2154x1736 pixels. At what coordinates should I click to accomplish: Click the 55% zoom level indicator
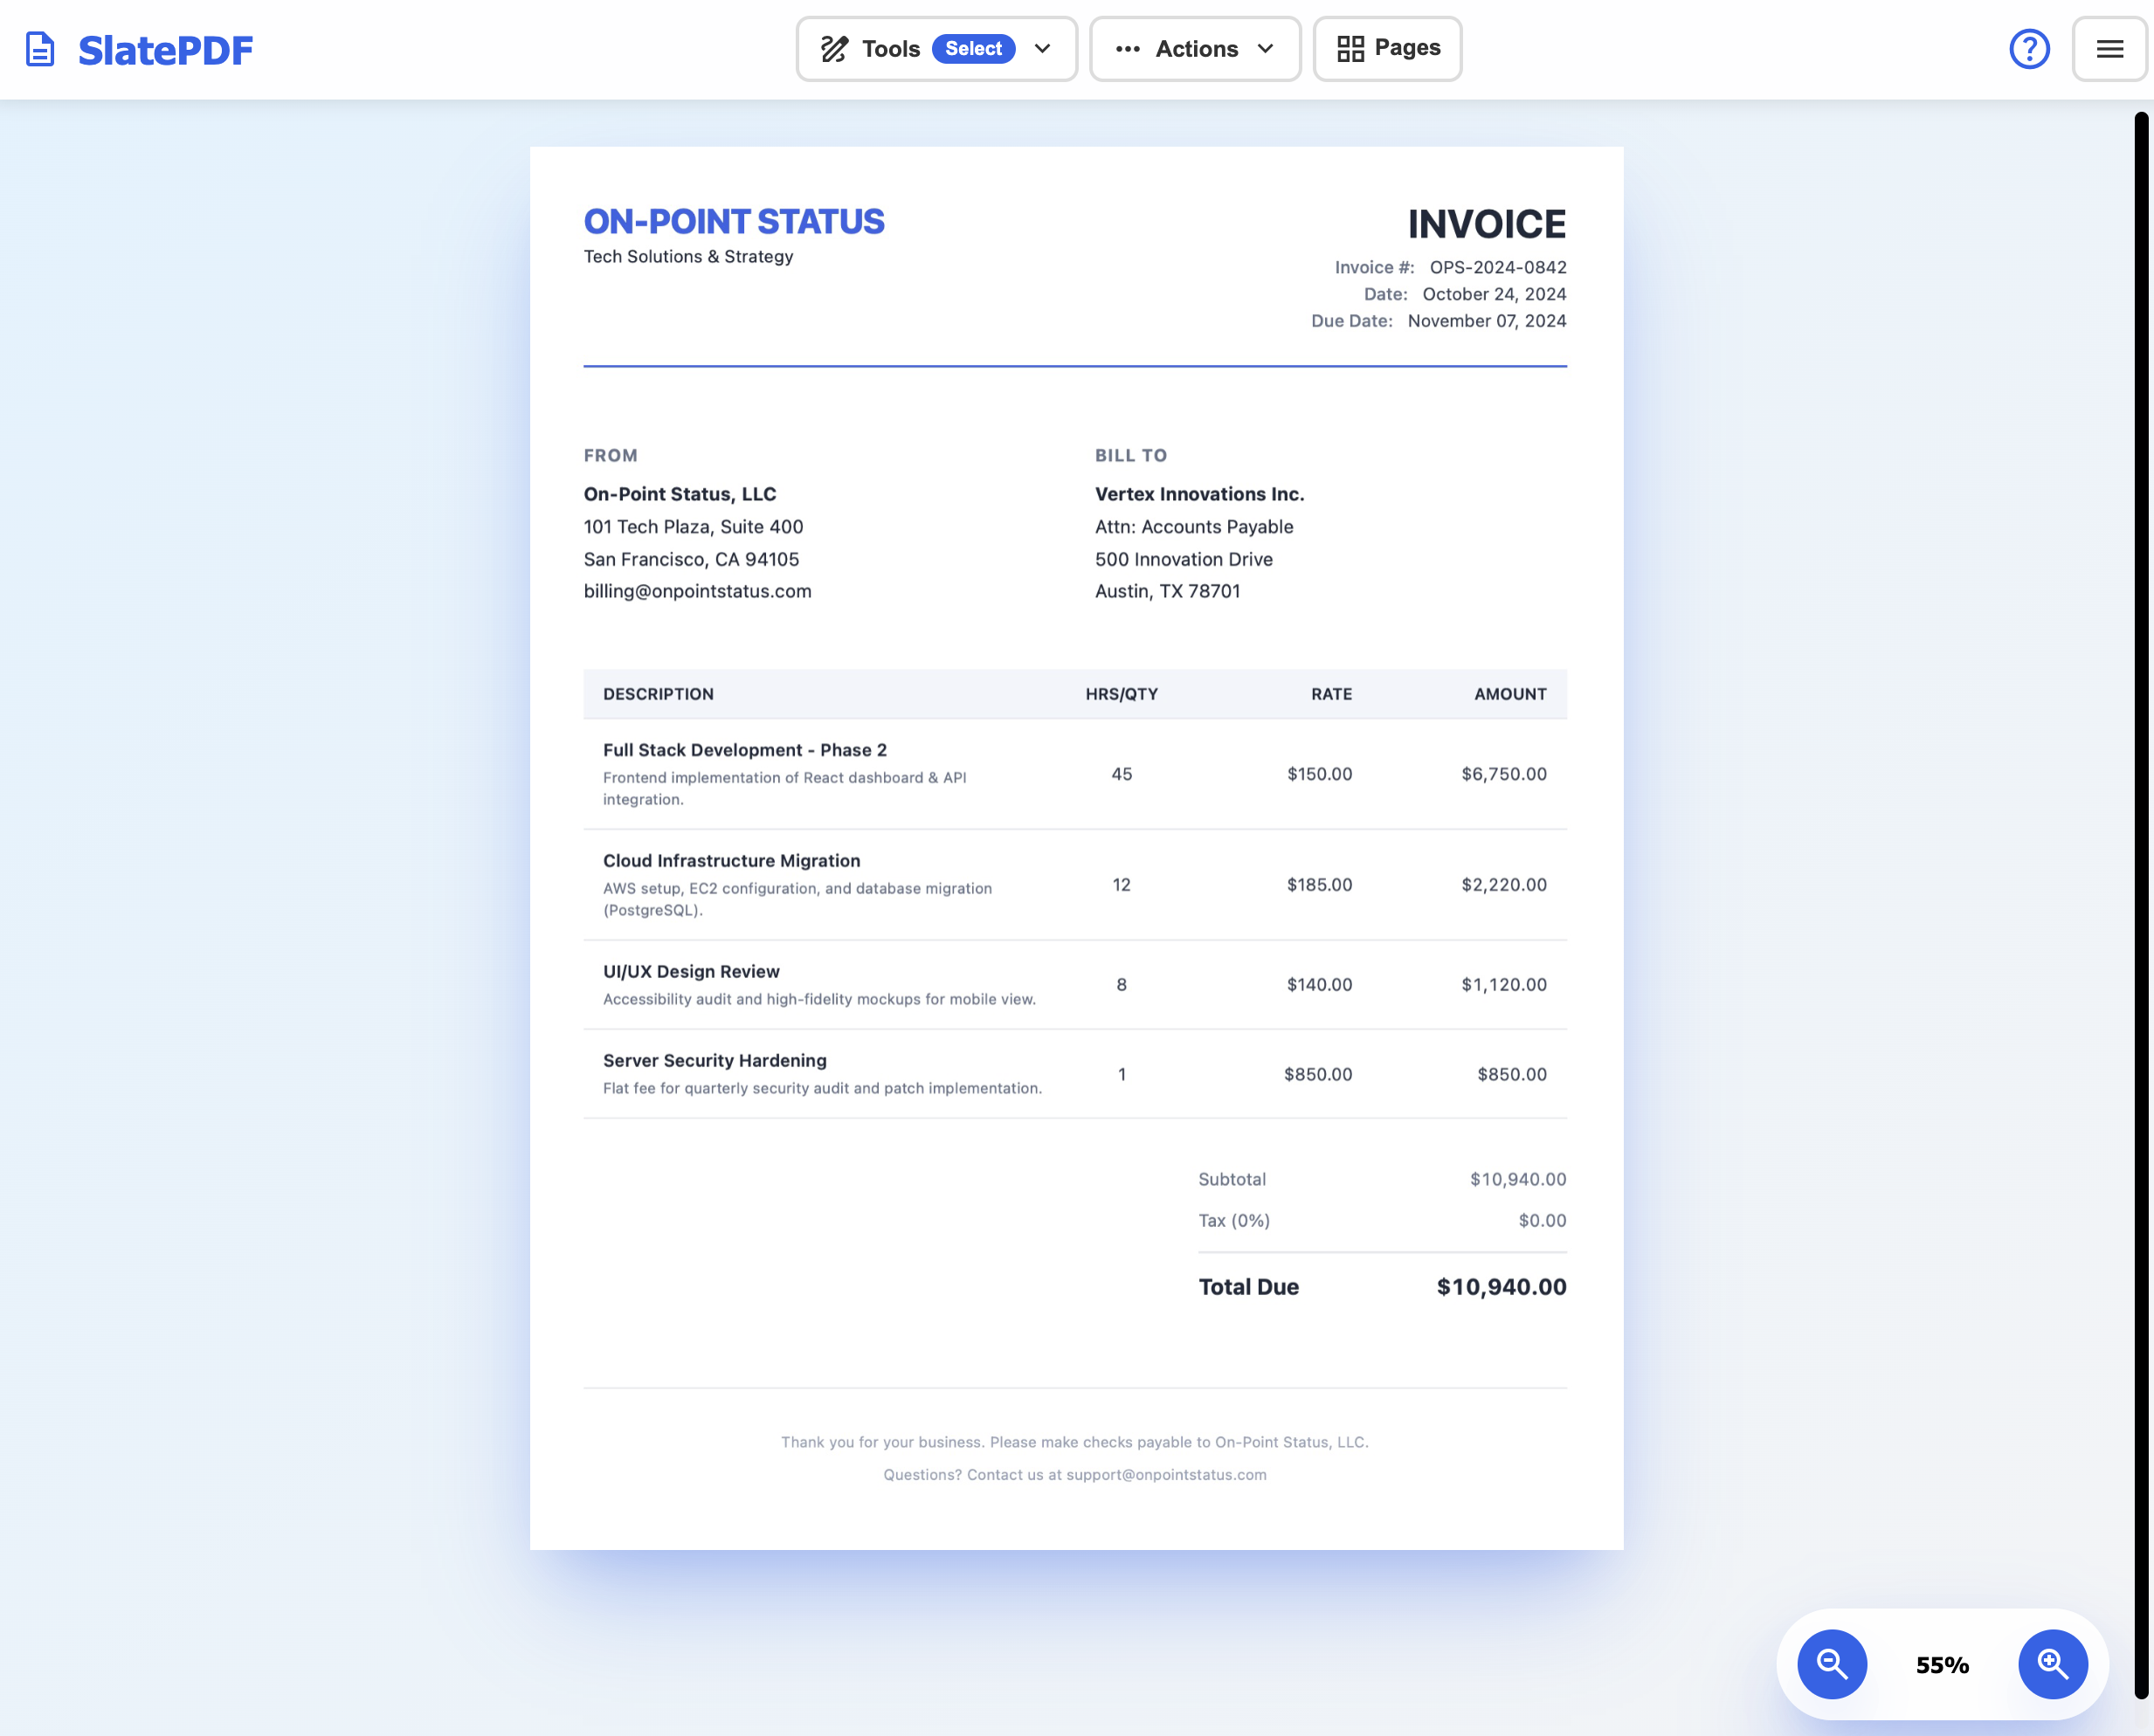click(1941, 1664)
